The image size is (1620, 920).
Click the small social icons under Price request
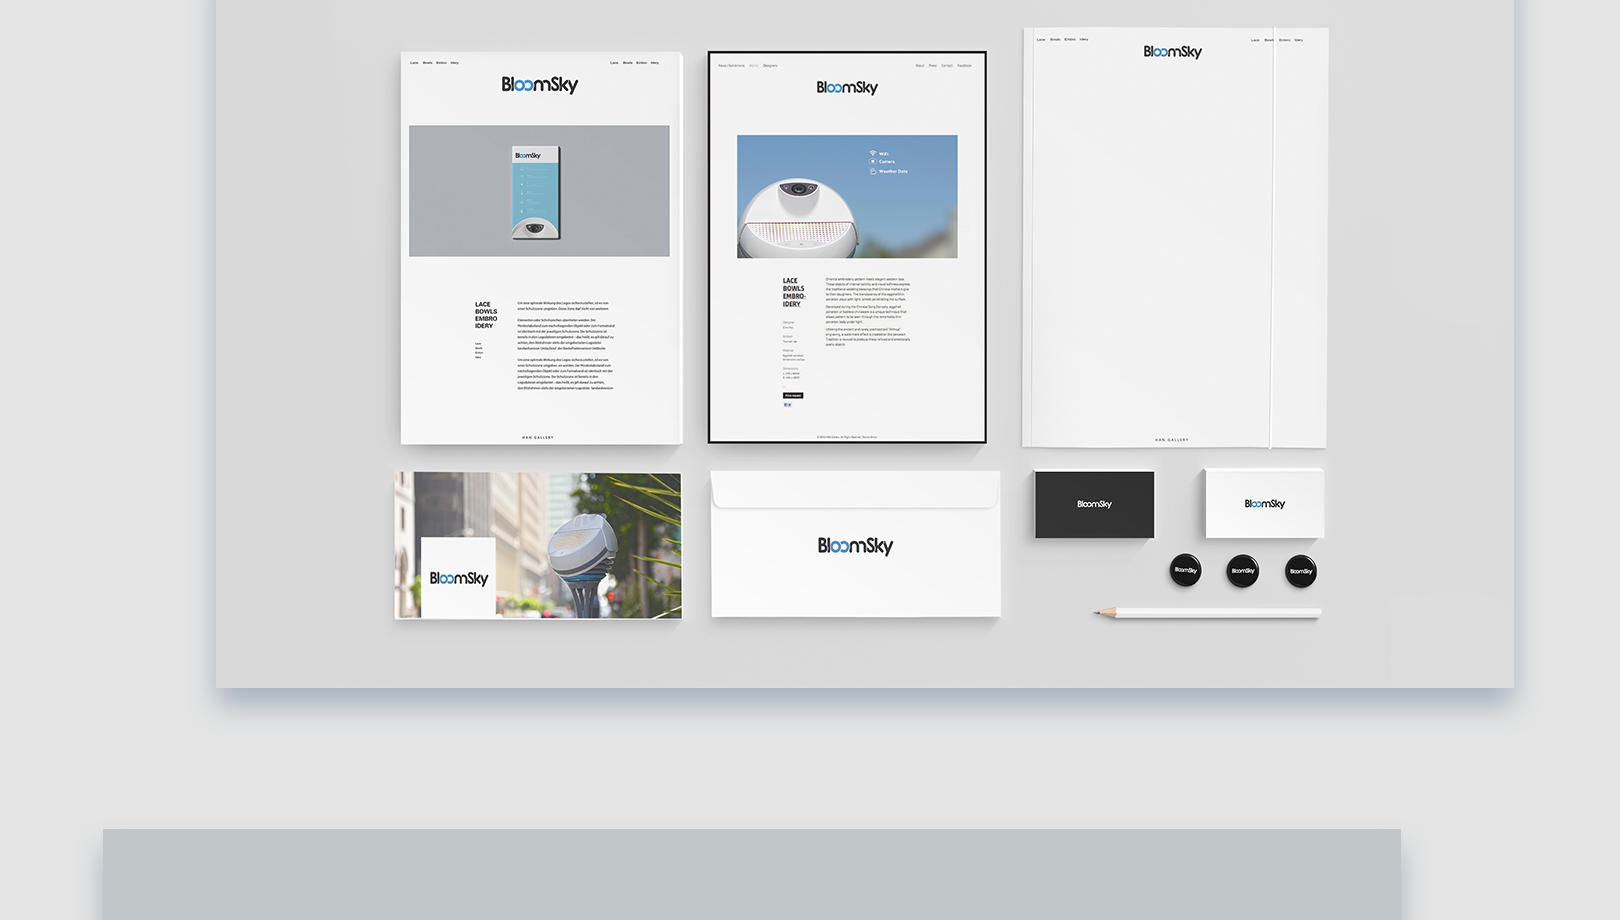click(x=787, y=405)
